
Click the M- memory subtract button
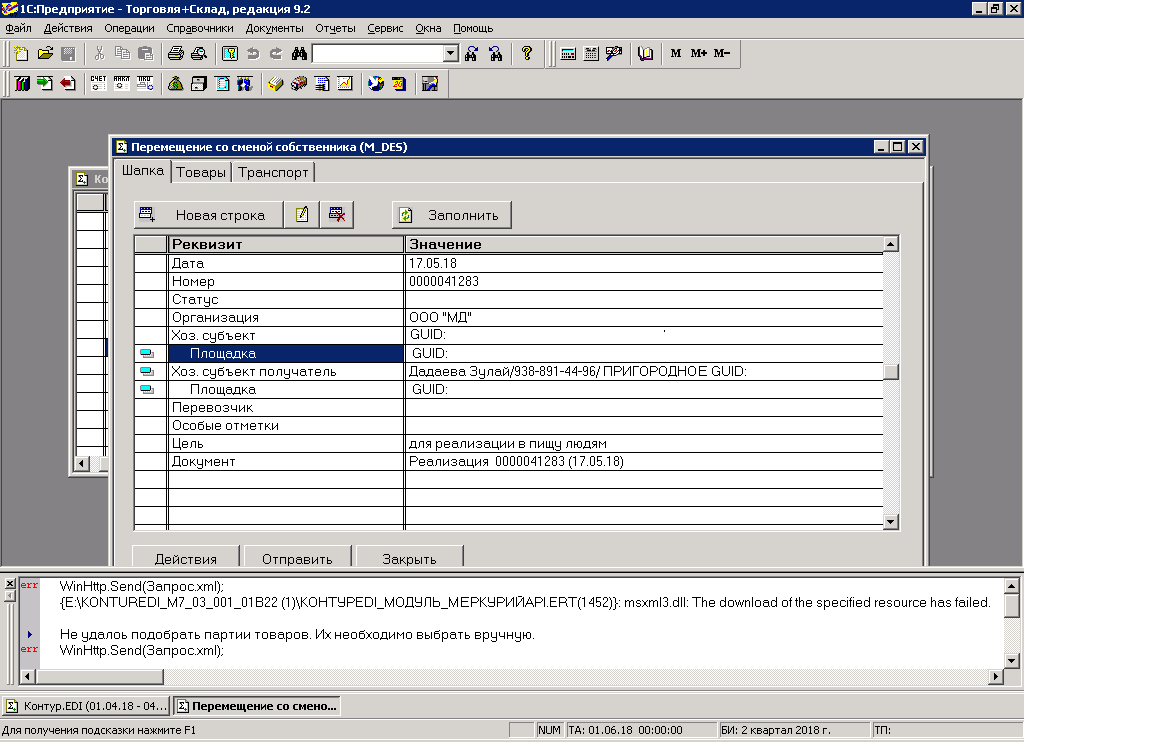pos(722,54)
